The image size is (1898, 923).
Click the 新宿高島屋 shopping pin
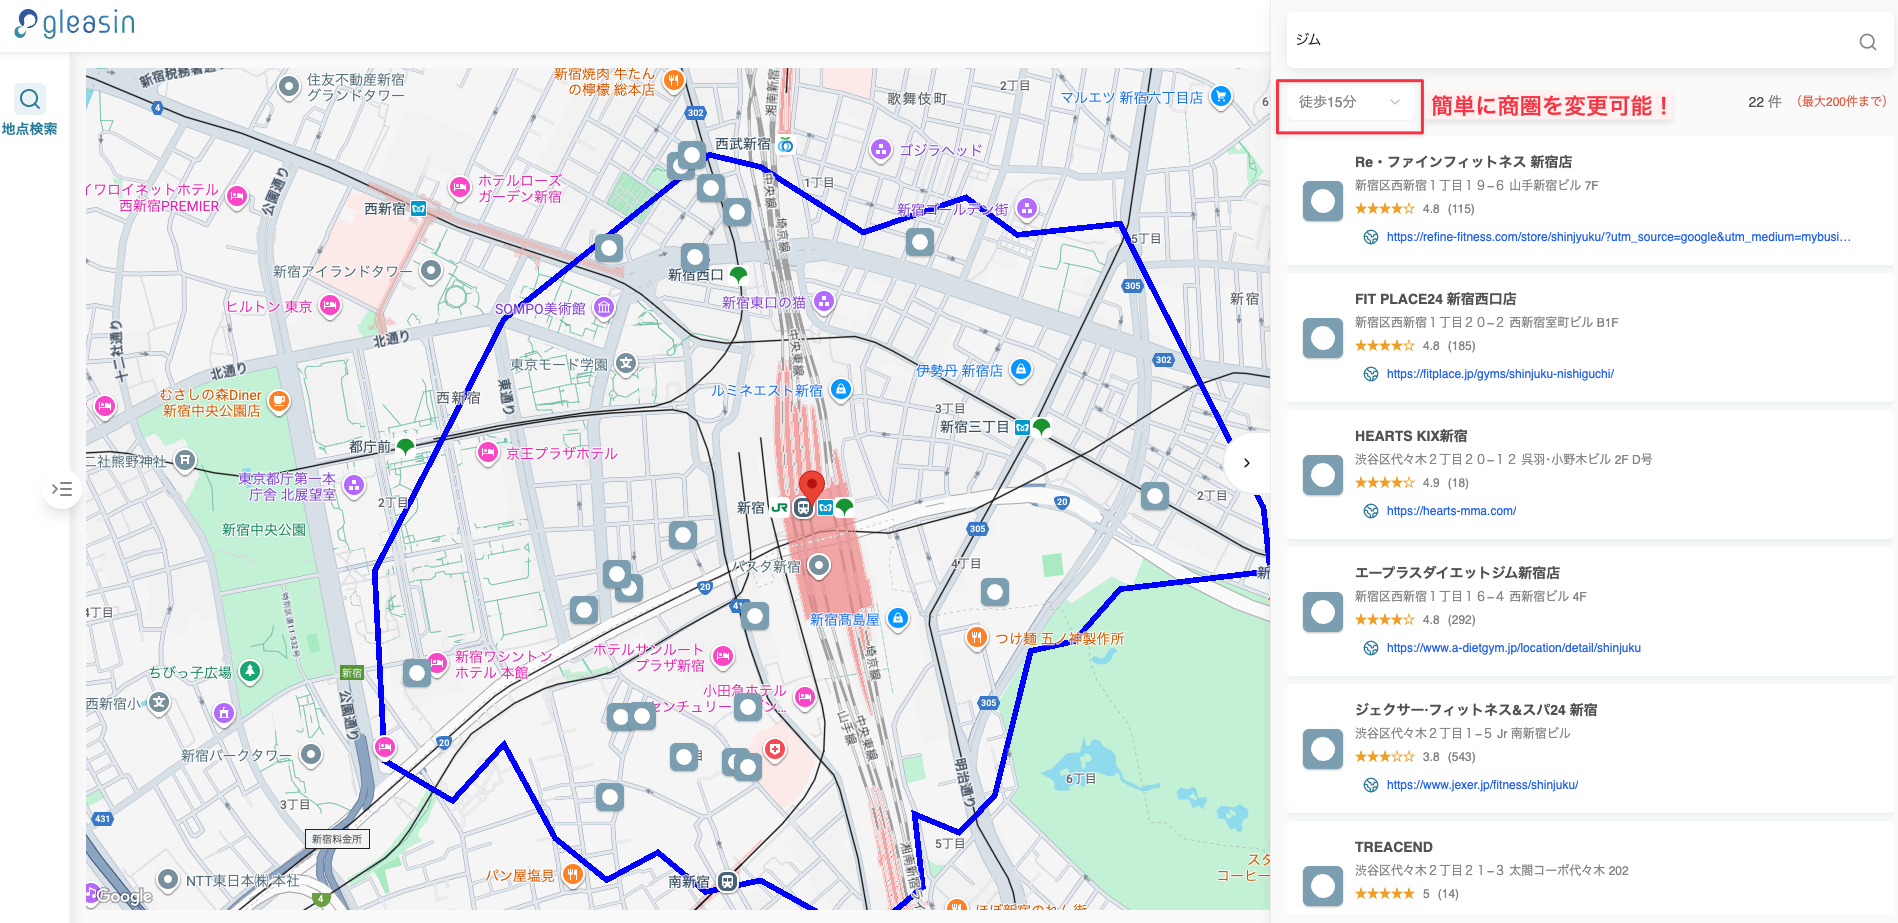point(898,619)
